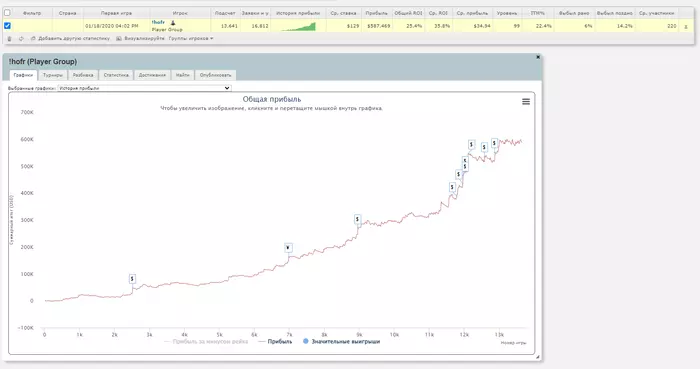The width and height of the screenshot is (700, 369).
Task: Click the $ win marker near game 2.5k
Action: click(x=132, y=279)
